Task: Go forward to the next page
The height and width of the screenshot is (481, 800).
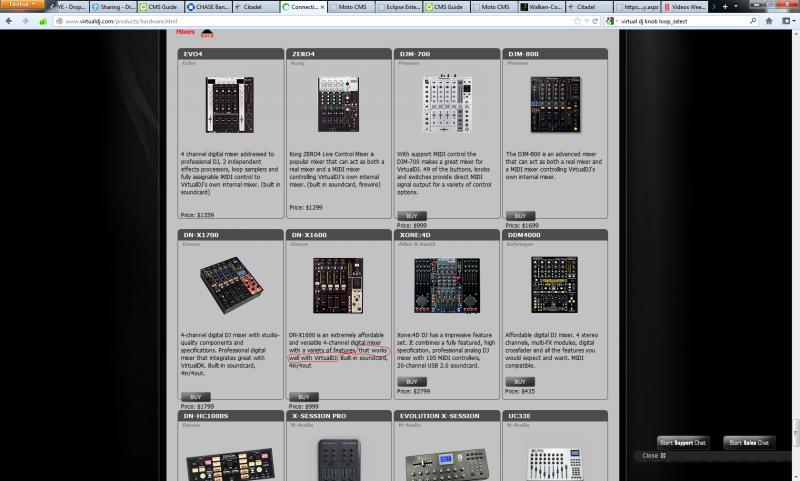Action: (25, 21)
